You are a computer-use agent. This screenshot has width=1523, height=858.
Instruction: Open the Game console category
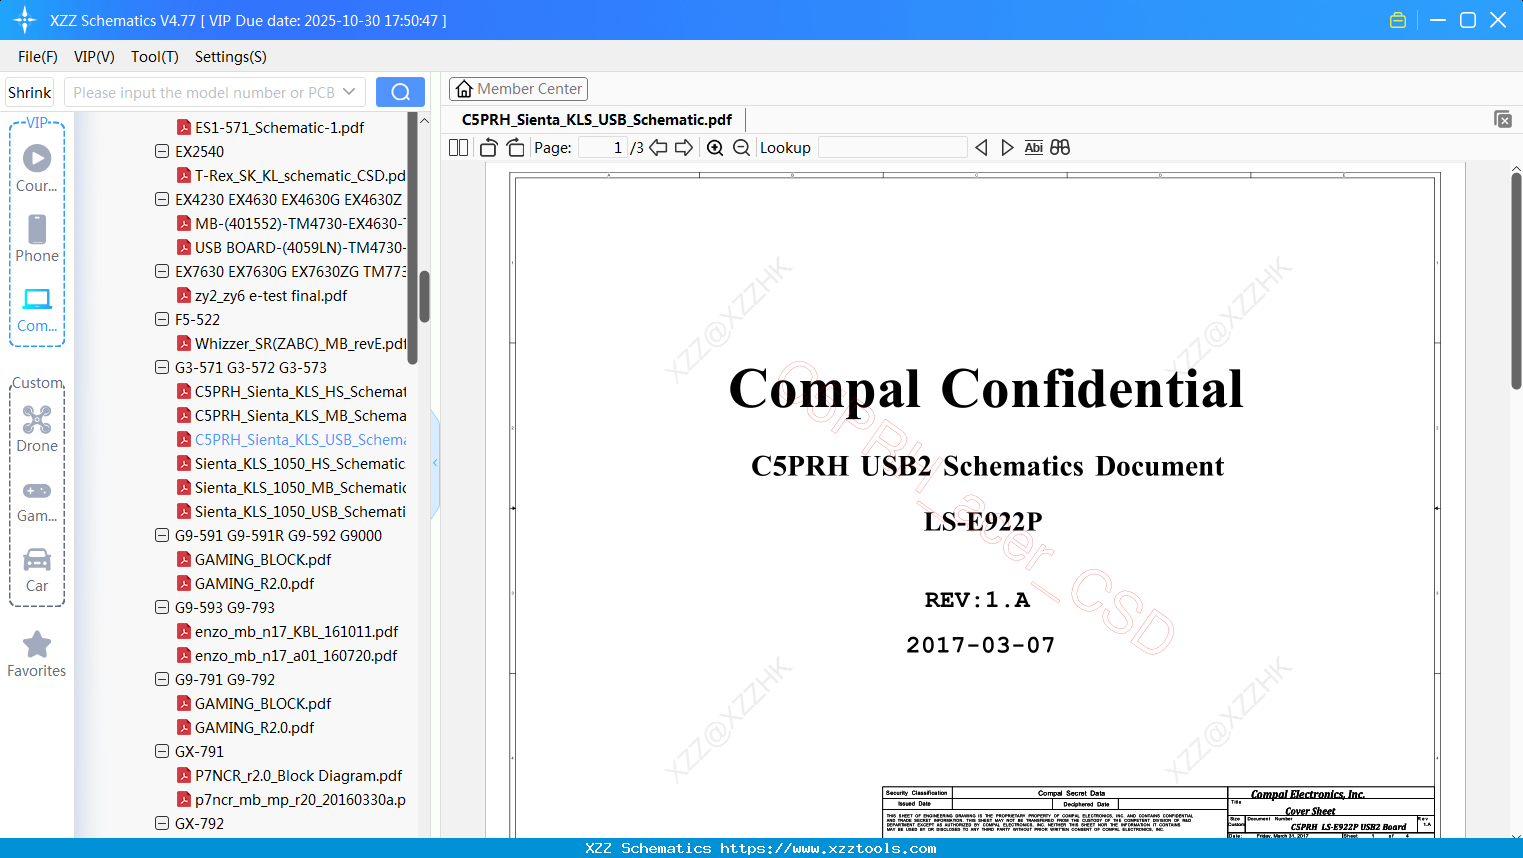[x=37, y=491]
